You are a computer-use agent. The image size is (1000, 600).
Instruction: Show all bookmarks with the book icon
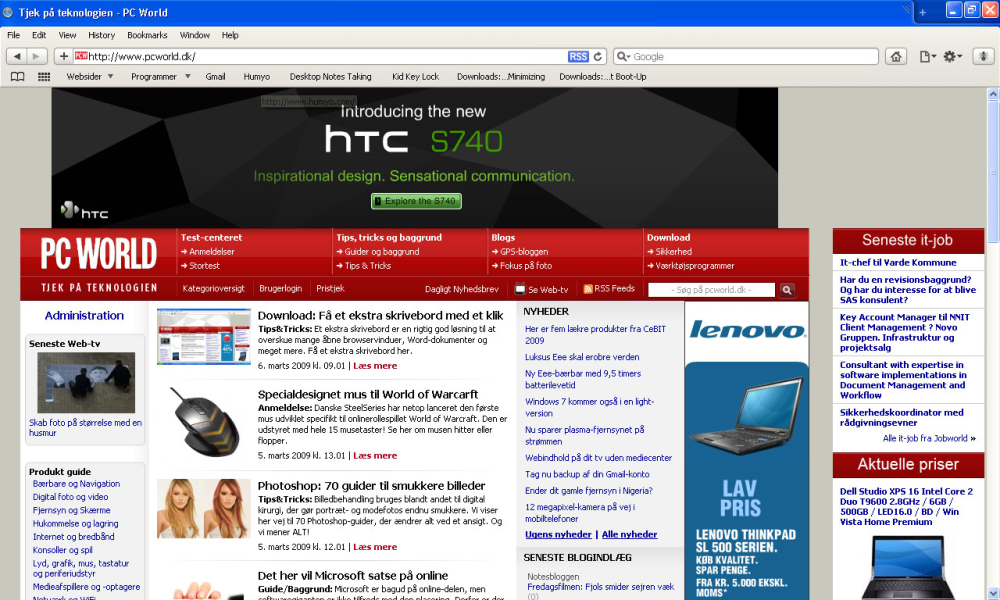pyautogui.click(x=18, y=77)
